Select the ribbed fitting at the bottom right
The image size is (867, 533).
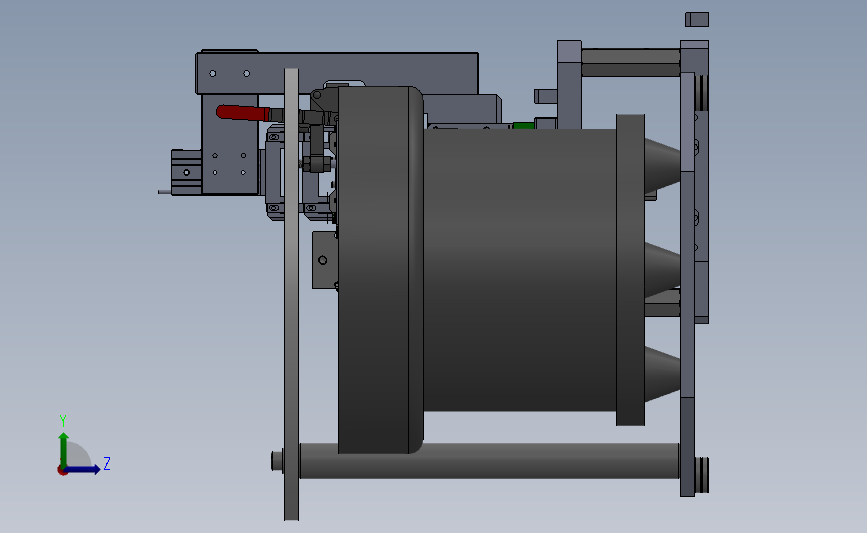click(x=702, y=475)
